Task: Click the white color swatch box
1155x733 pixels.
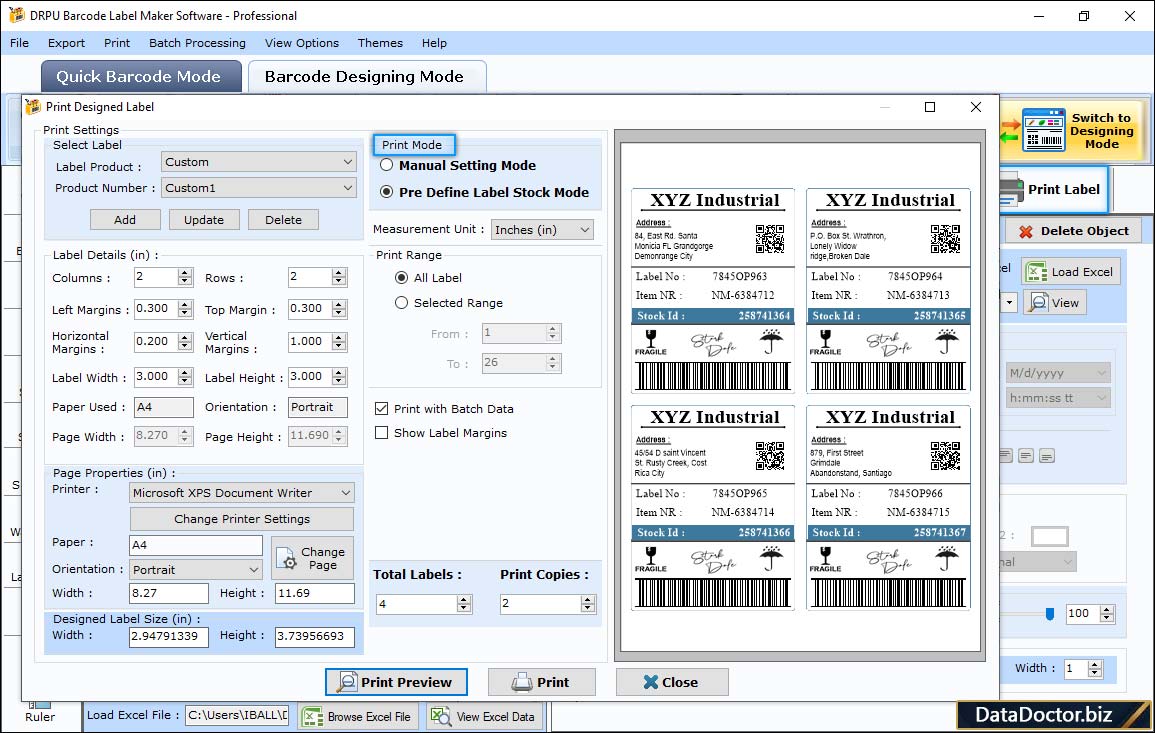Action: click(x=1050, y=536)
